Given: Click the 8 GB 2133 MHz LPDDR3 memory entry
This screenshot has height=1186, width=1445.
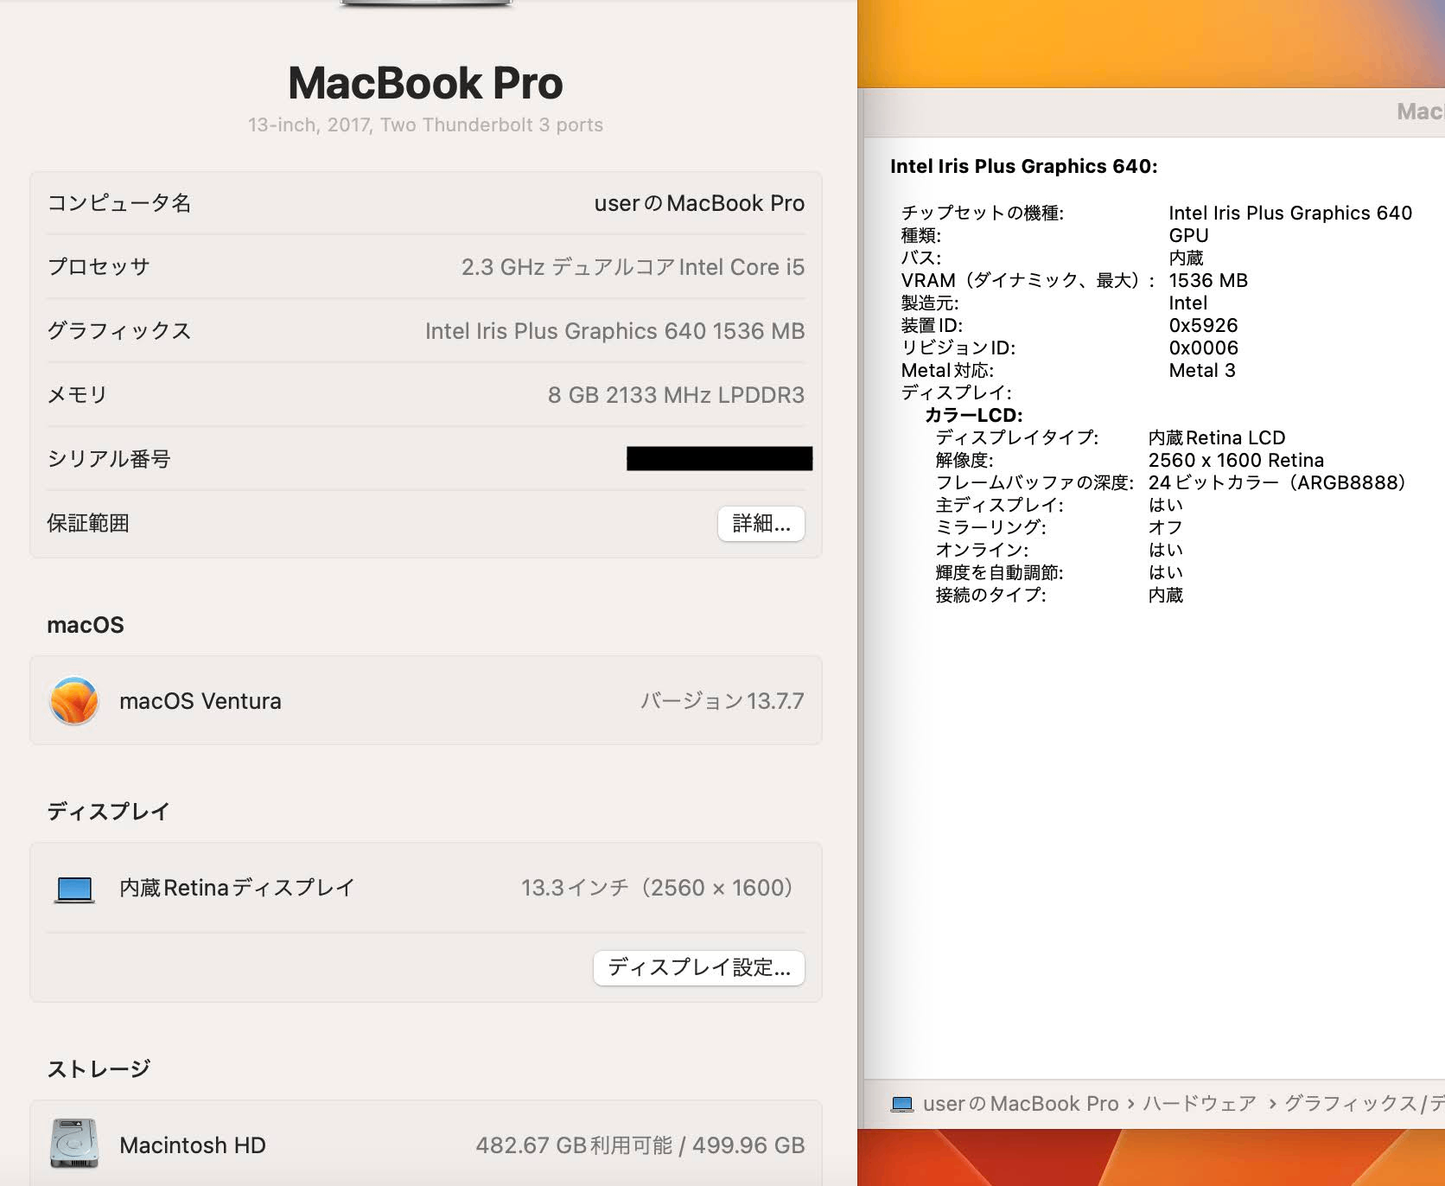Looking at the screenshot, I should [x=675, y=395].
